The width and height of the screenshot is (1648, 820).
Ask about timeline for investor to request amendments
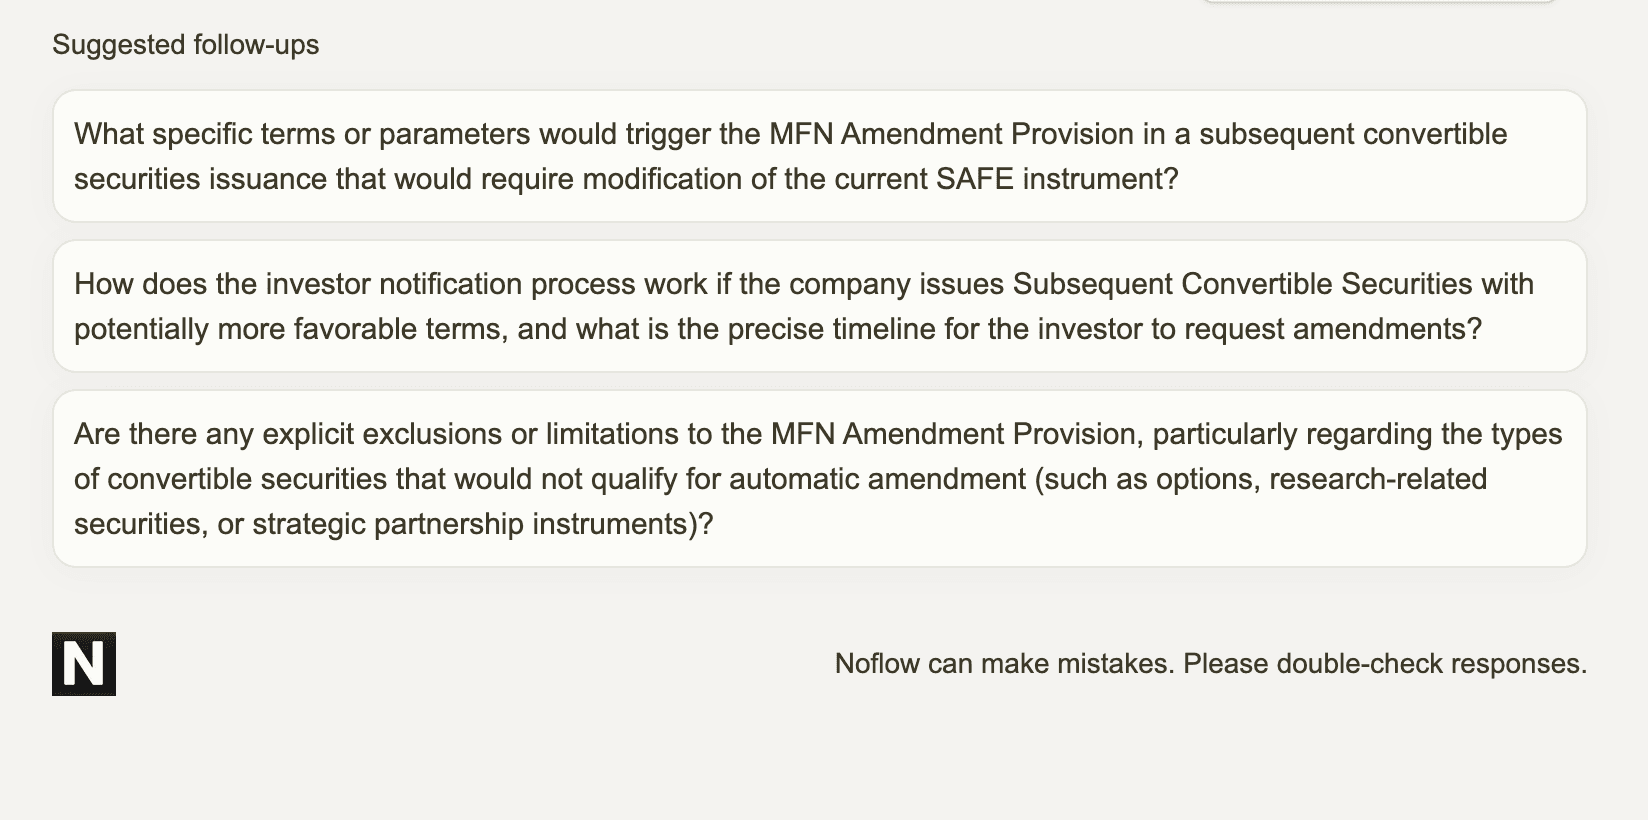click(x=820, y=306)
